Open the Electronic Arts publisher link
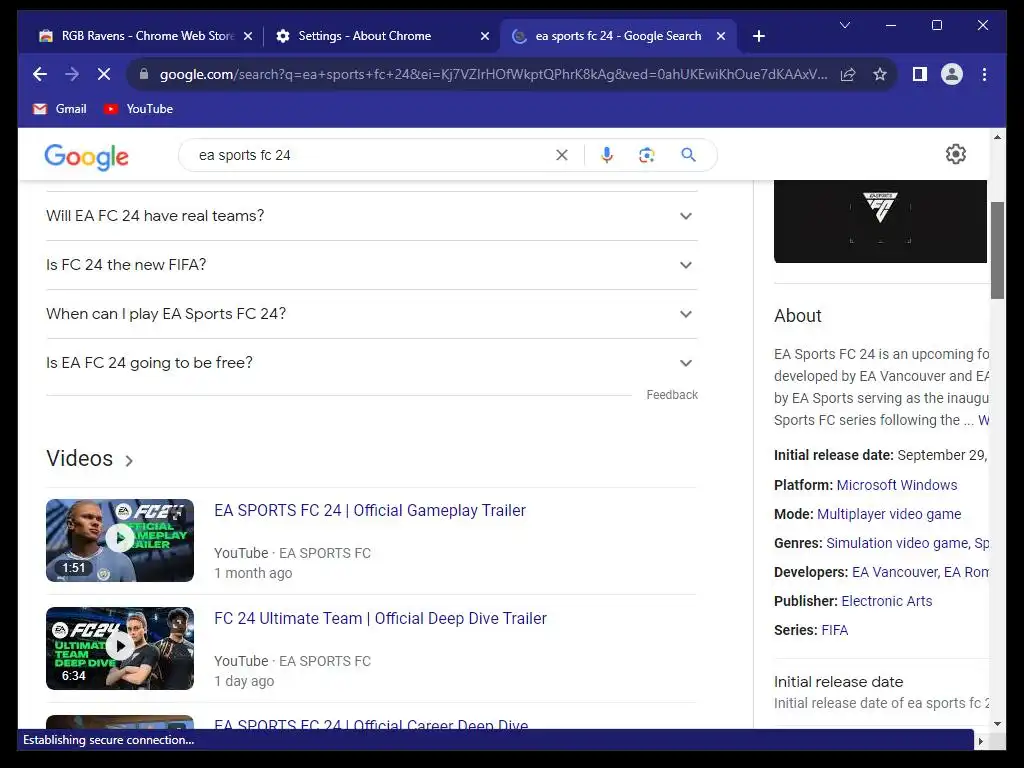 coord(886,601)
